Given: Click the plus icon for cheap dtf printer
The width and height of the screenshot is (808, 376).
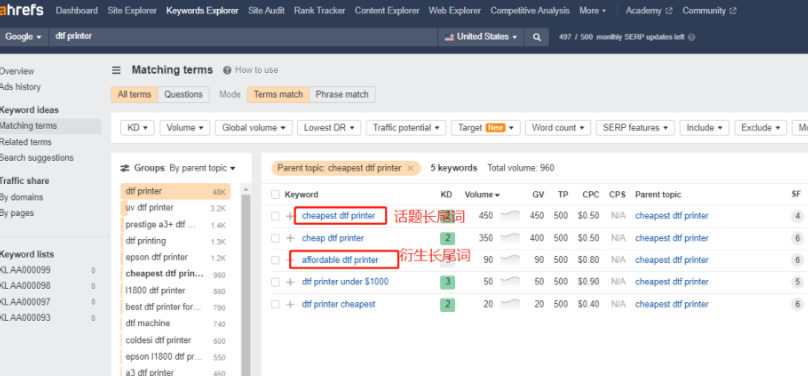Looking at the screenshot, I should pyautogui.click(x=290, y=238).
